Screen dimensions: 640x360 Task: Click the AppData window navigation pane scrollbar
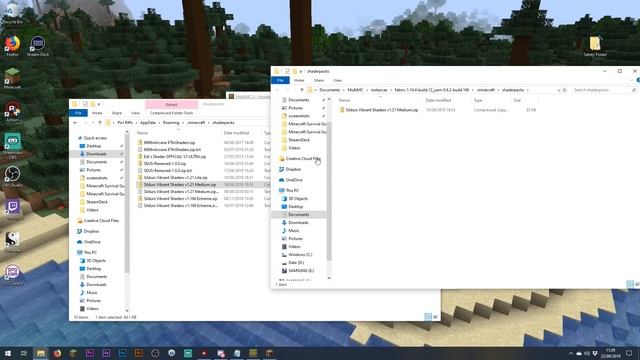(127, 204)
